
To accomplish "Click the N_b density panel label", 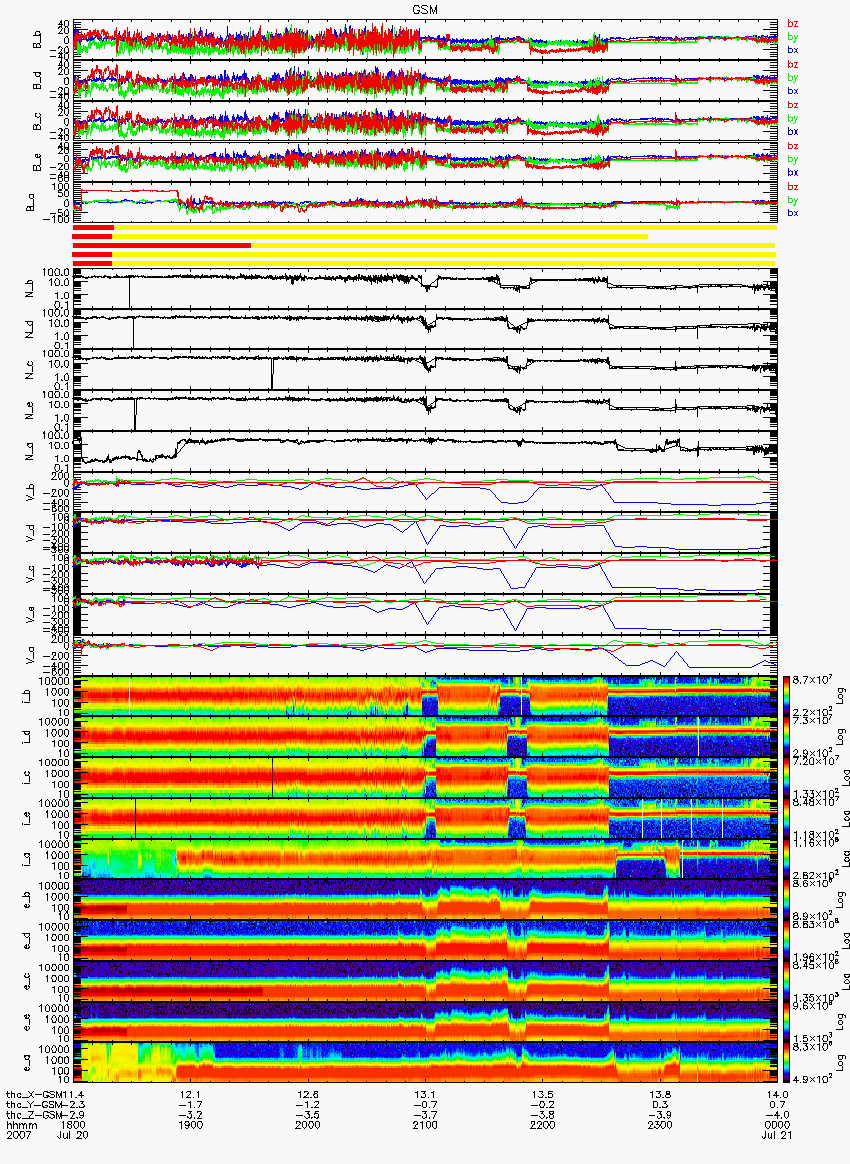I will pyautogui.click(x=31, y=290).
